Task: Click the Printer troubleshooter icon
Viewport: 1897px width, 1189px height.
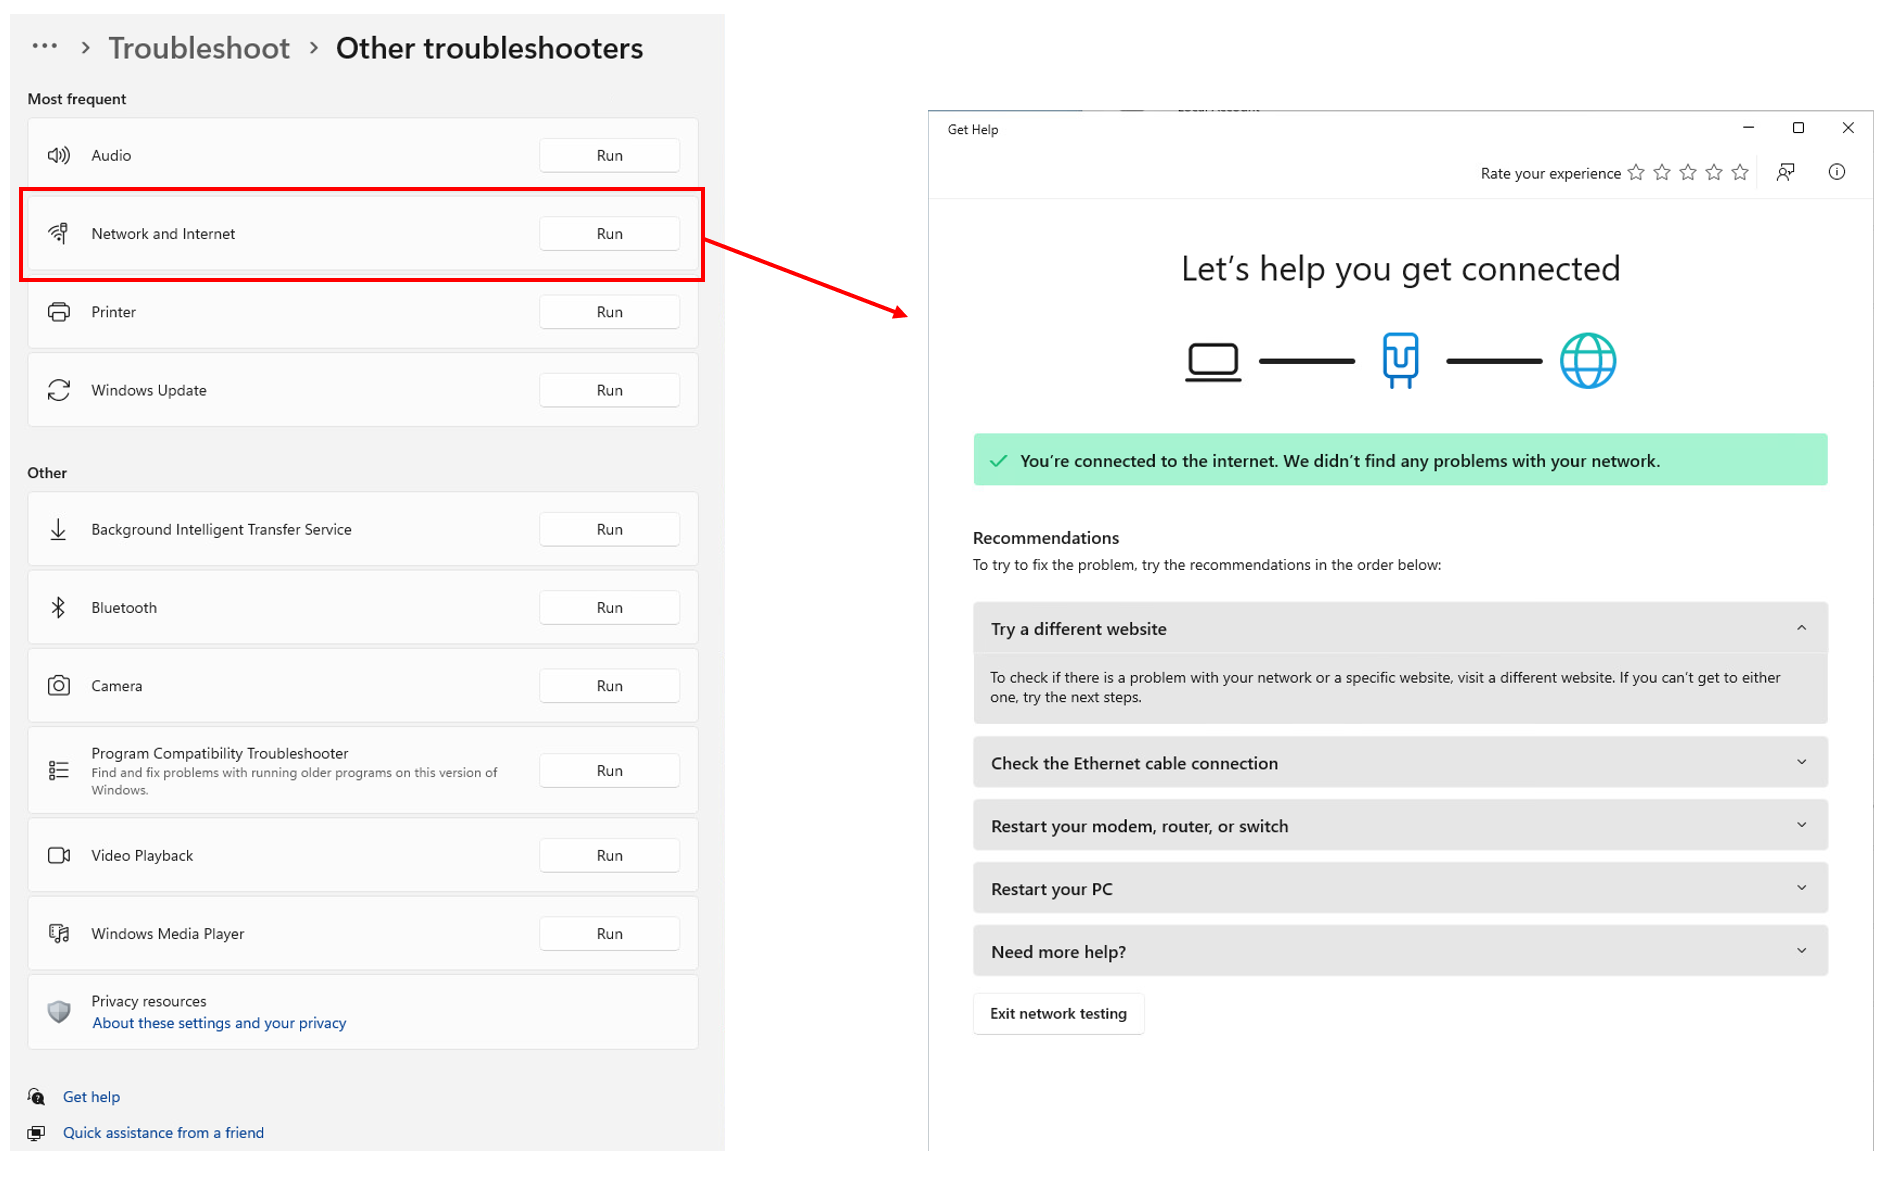Action: (x=59, y=312)
